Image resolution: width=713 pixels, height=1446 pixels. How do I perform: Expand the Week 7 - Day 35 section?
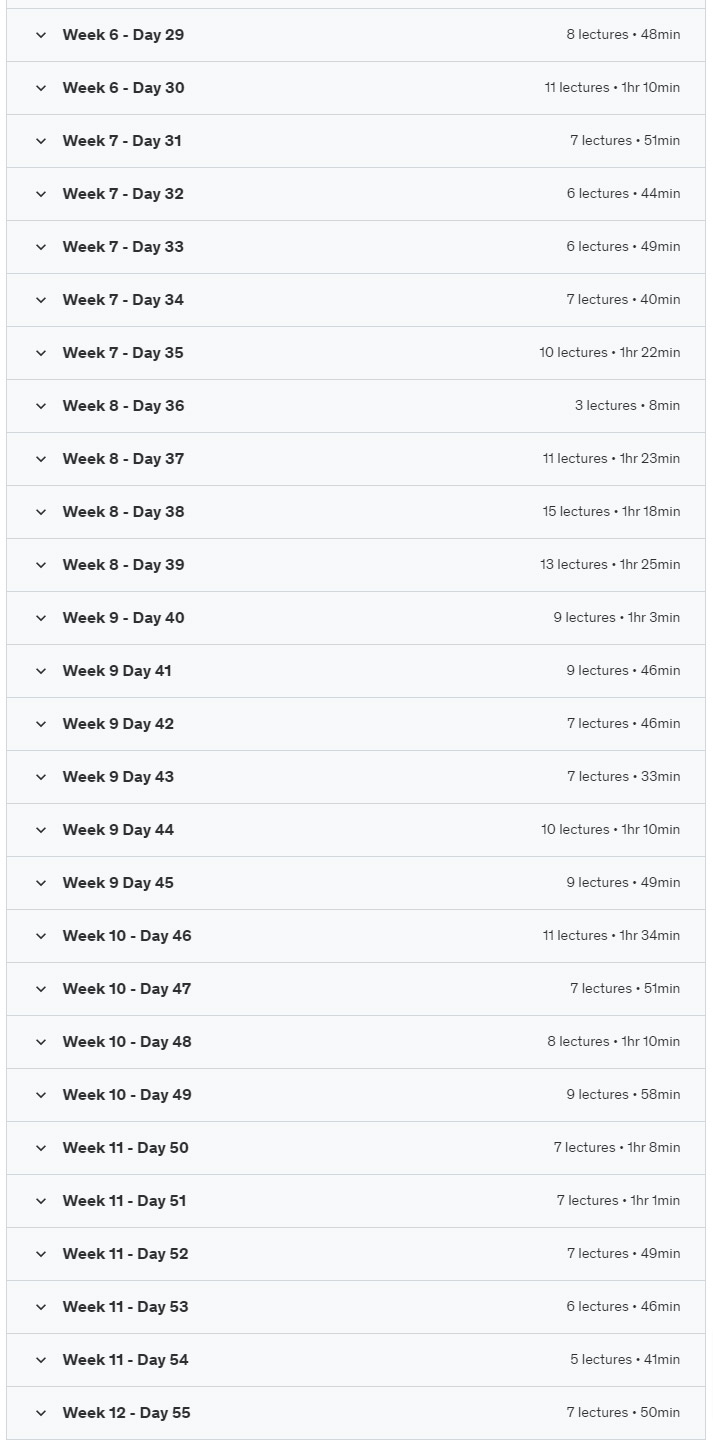coord(356,353)
